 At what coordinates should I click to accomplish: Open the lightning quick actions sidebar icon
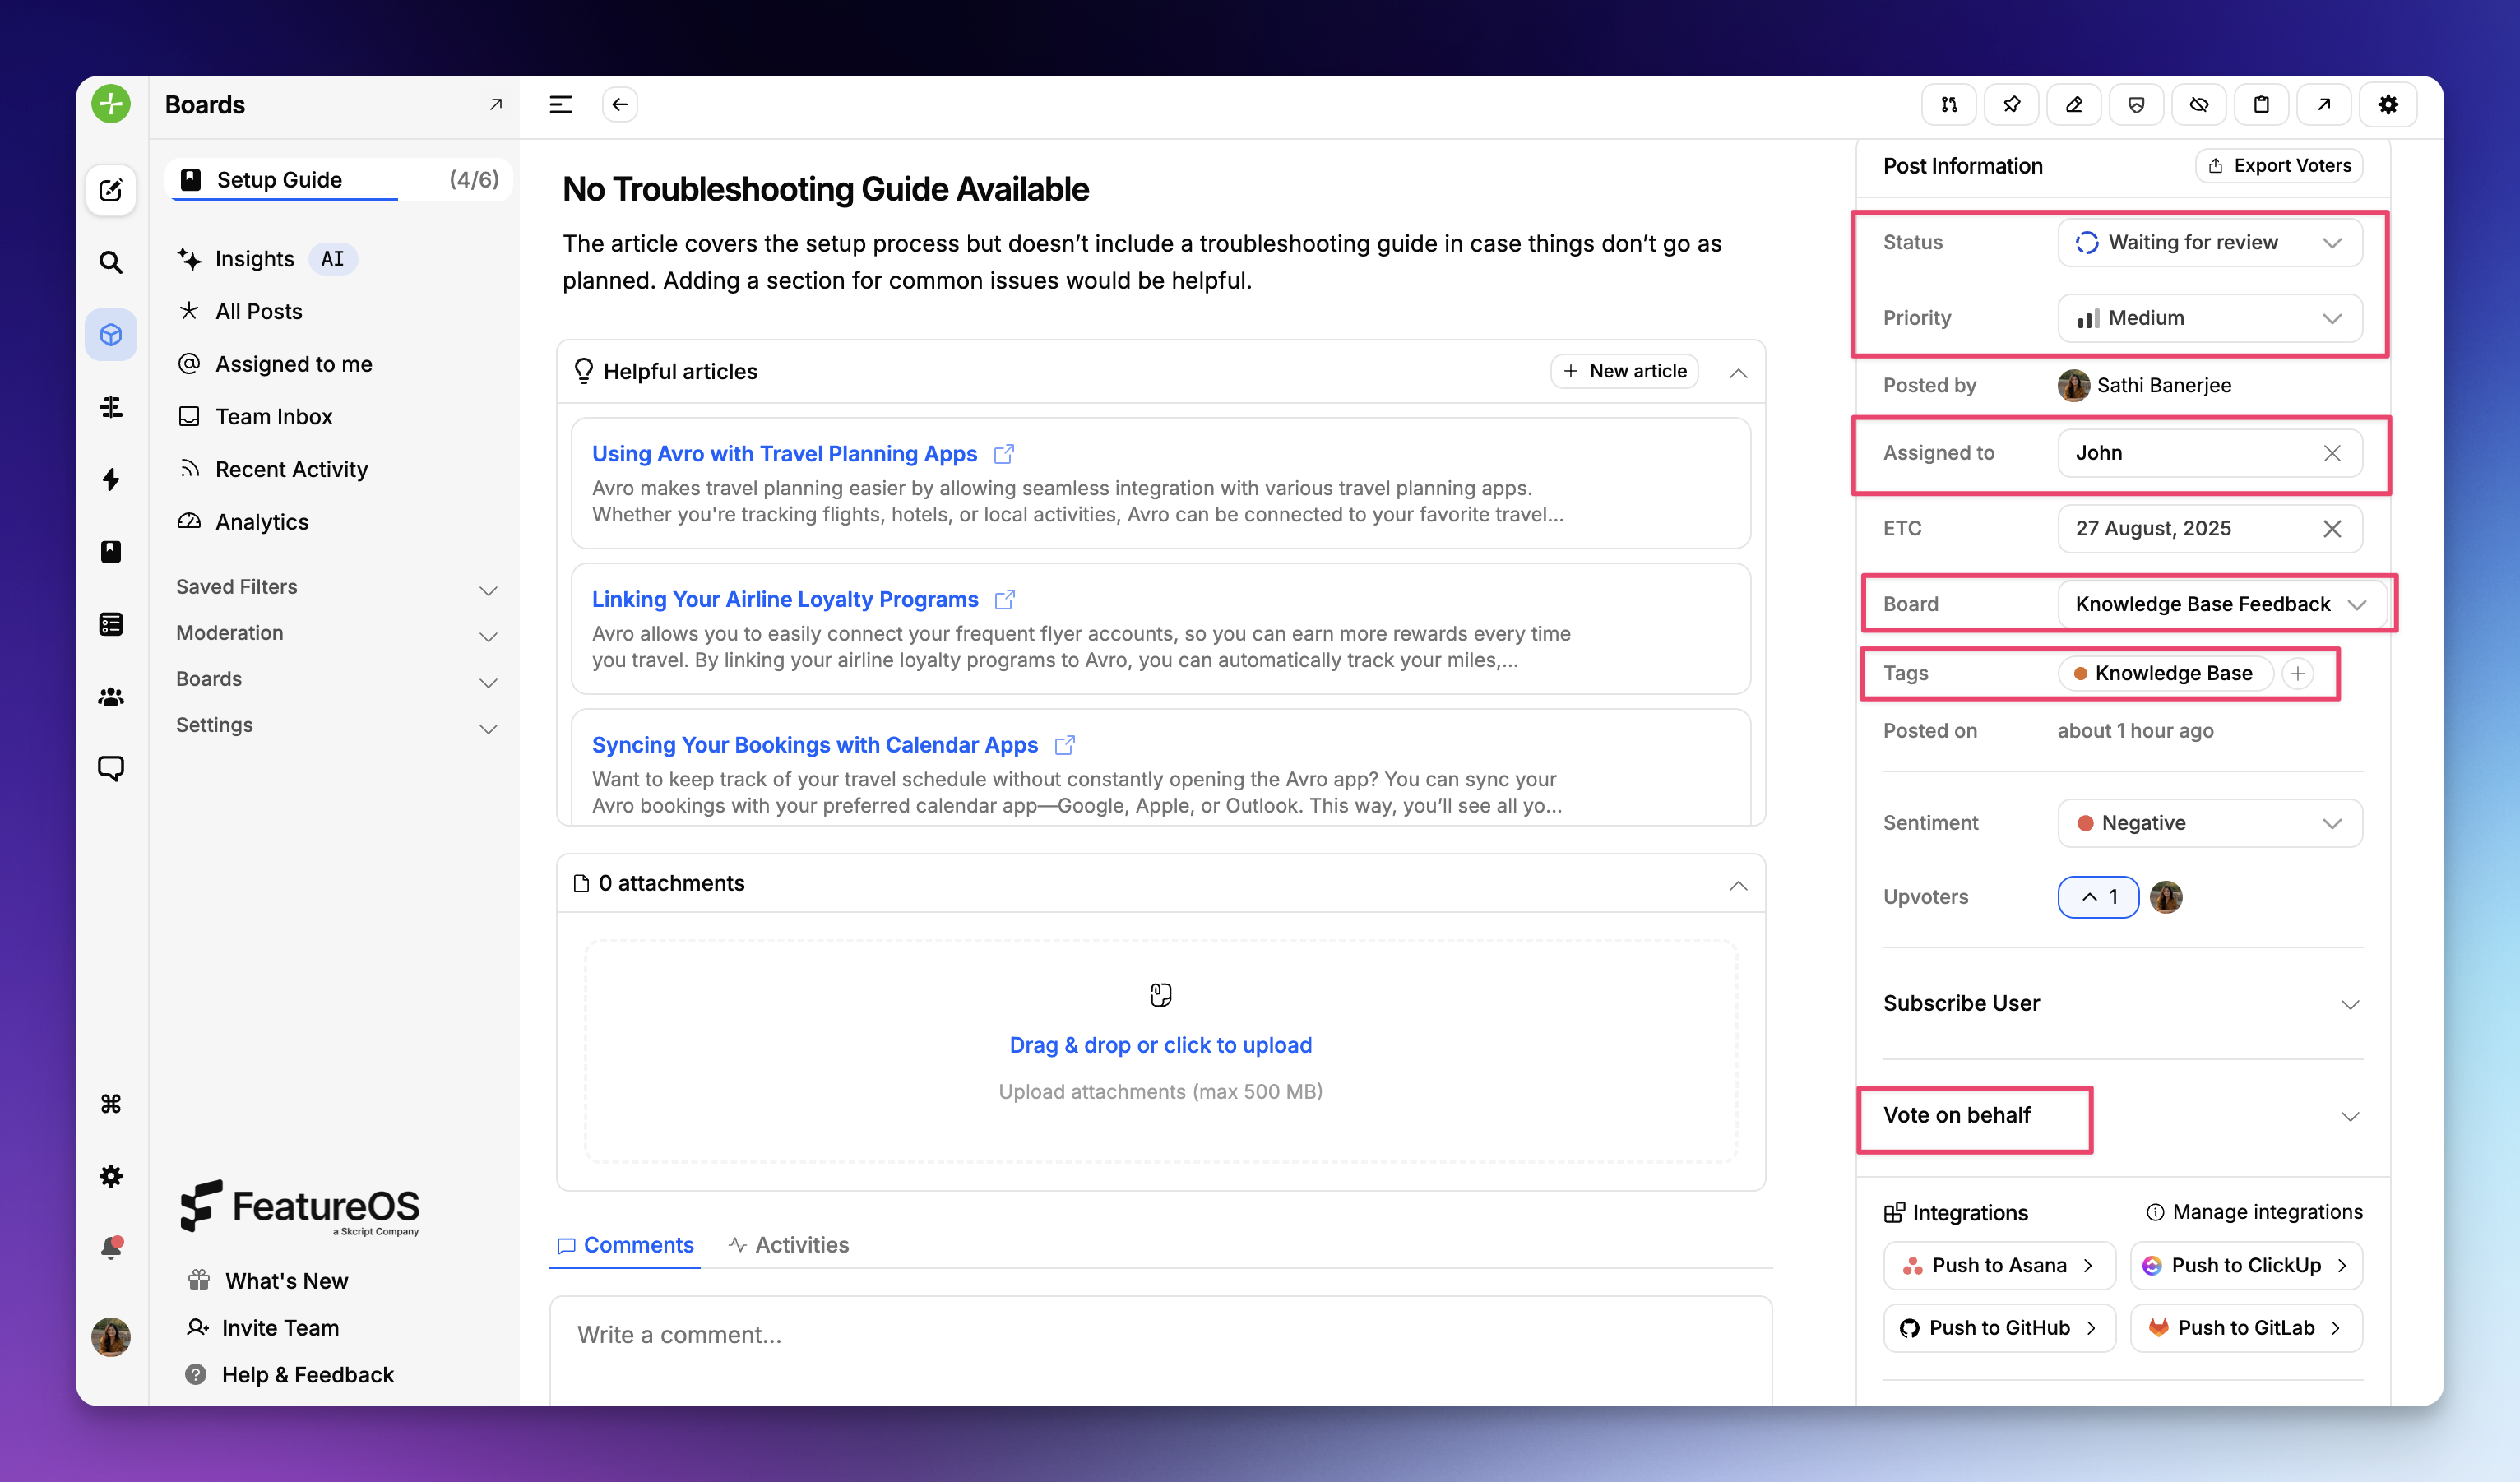[x=110, y=480]
